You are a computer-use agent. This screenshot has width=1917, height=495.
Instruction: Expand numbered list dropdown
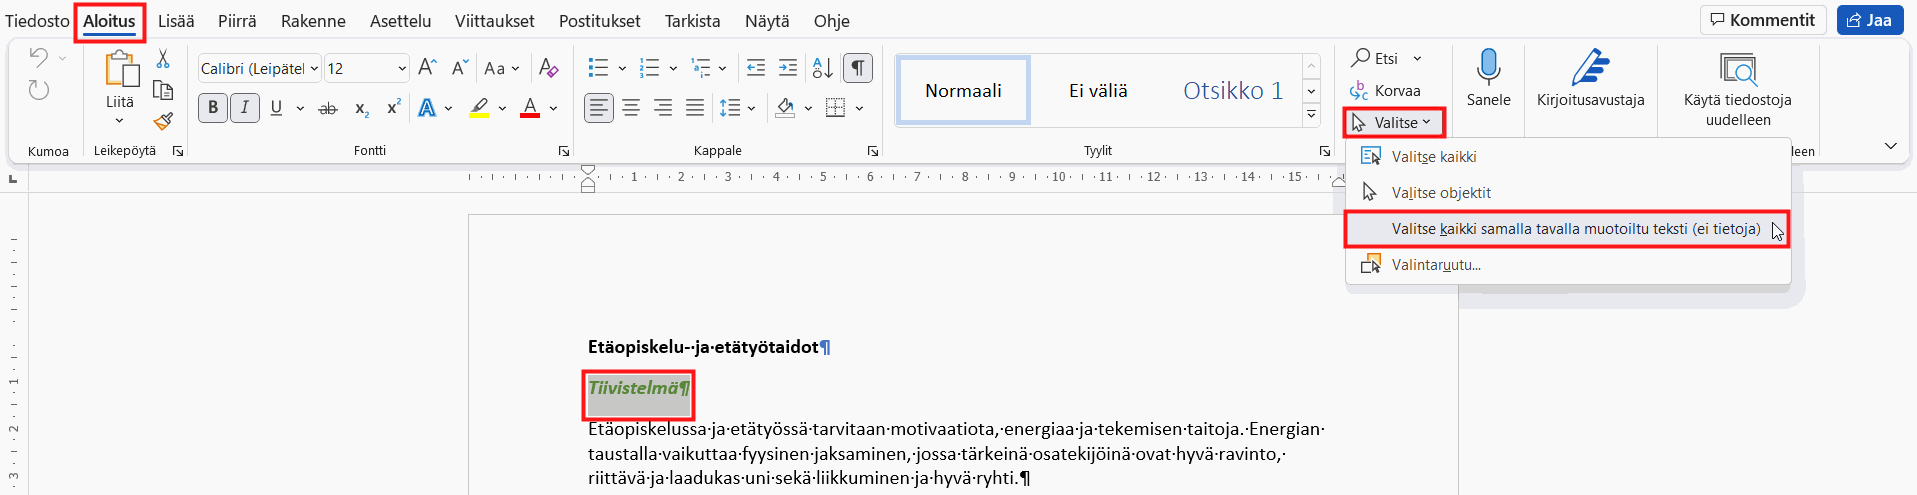tap(673, 68)
